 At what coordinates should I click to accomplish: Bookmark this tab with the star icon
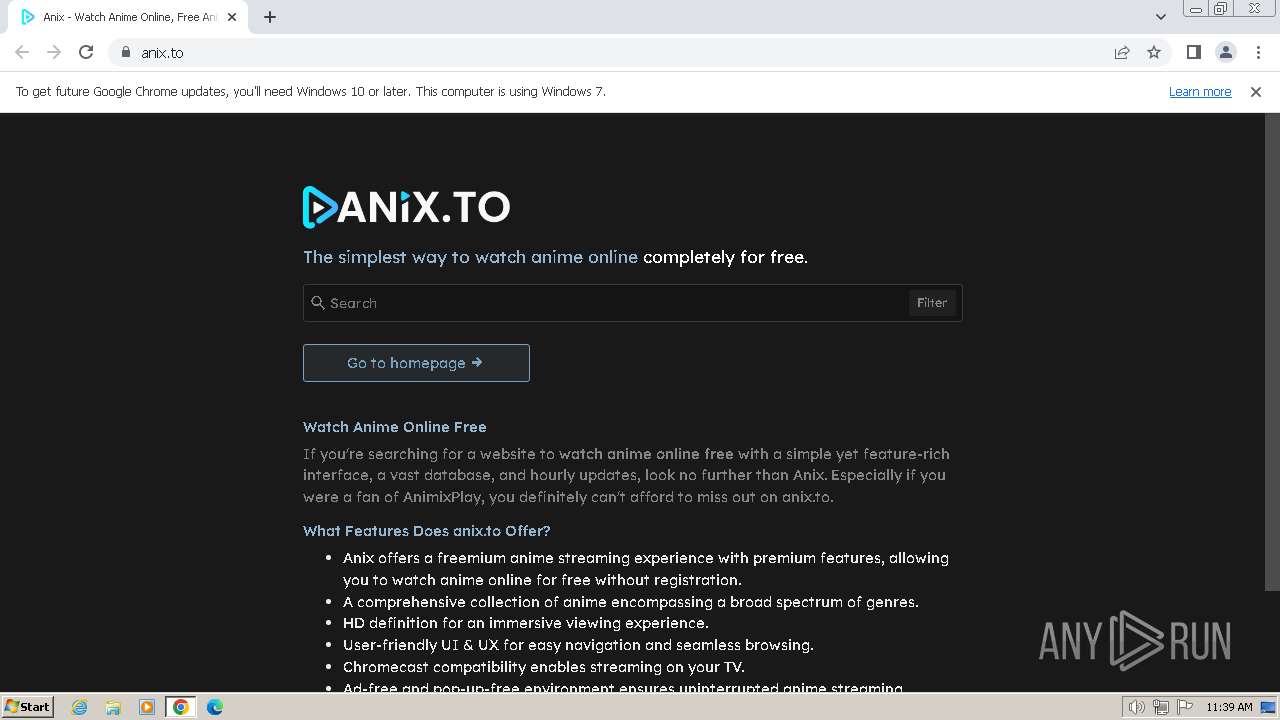tap(1154, 52)
